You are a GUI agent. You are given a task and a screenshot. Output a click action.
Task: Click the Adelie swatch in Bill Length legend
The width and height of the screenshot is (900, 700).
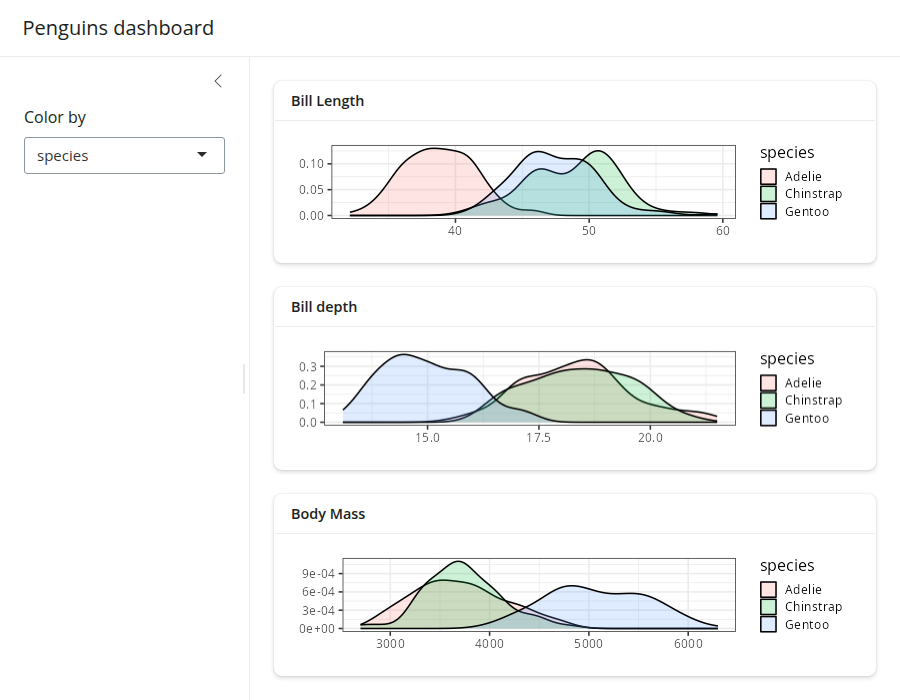tap(768, 177)
